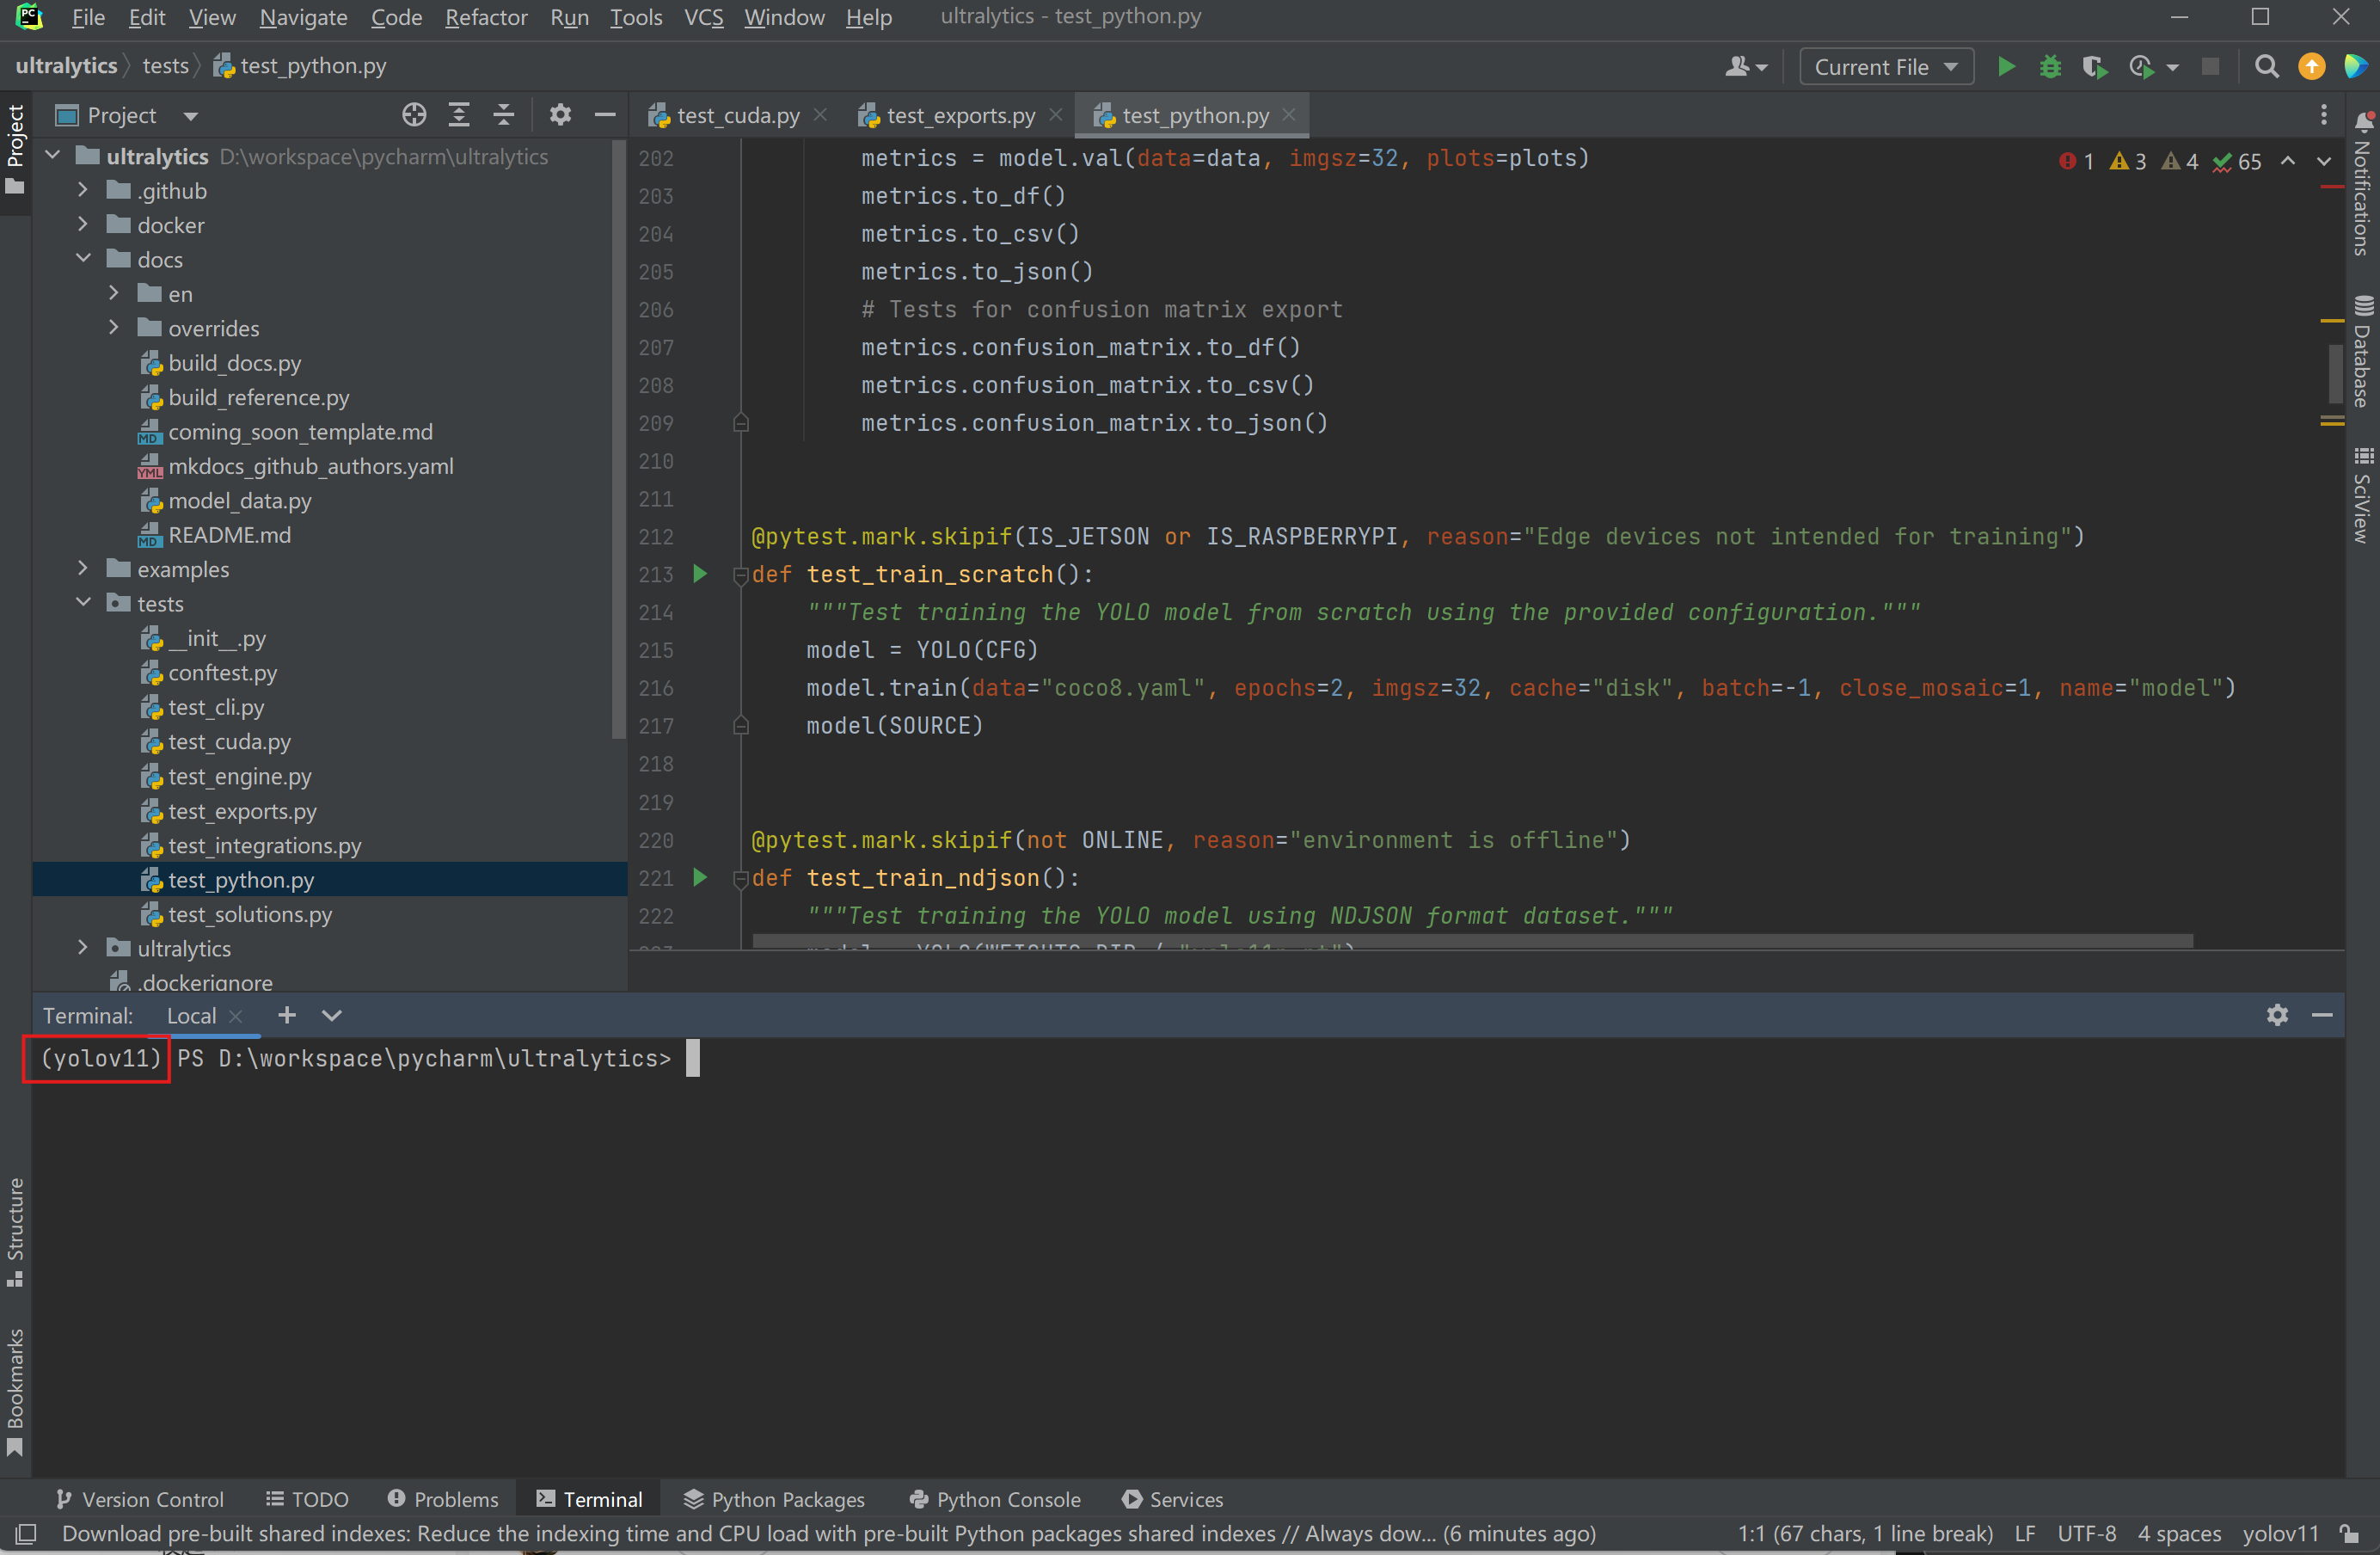Toggle tool window bars icon at bottom-left corner

[27, 1533]
